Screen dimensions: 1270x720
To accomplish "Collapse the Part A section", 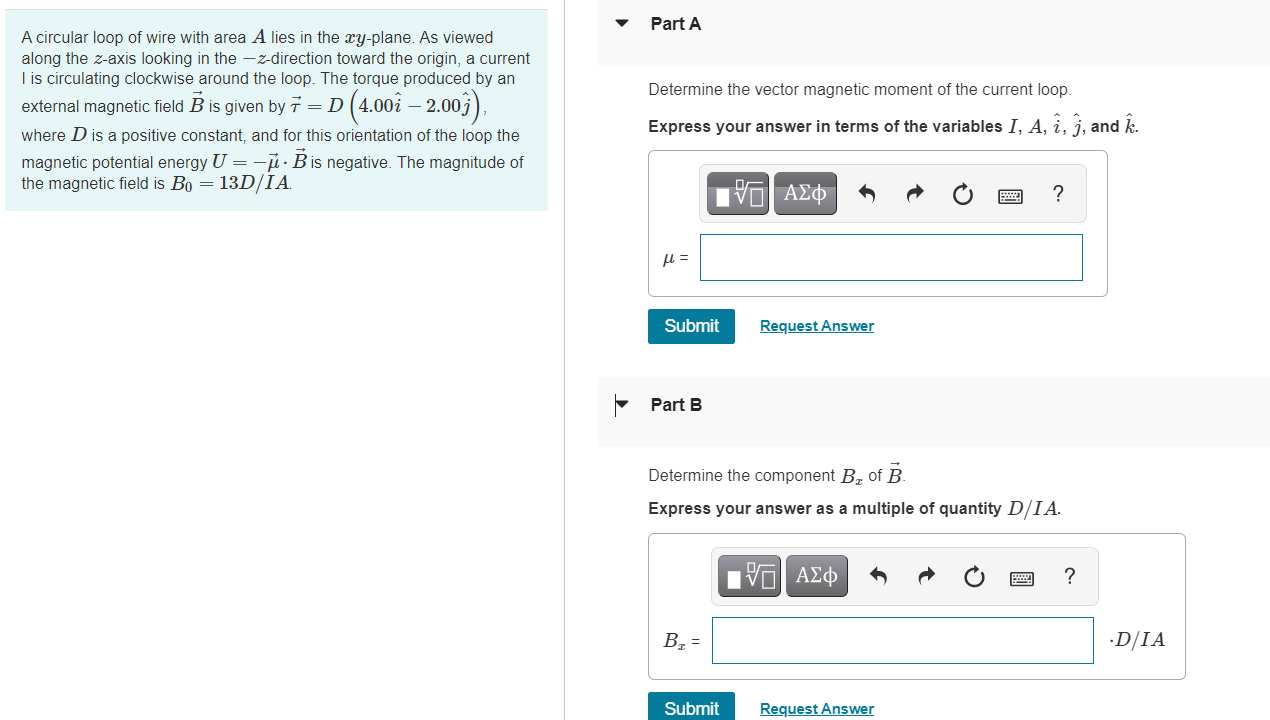I will pos(622,23).
